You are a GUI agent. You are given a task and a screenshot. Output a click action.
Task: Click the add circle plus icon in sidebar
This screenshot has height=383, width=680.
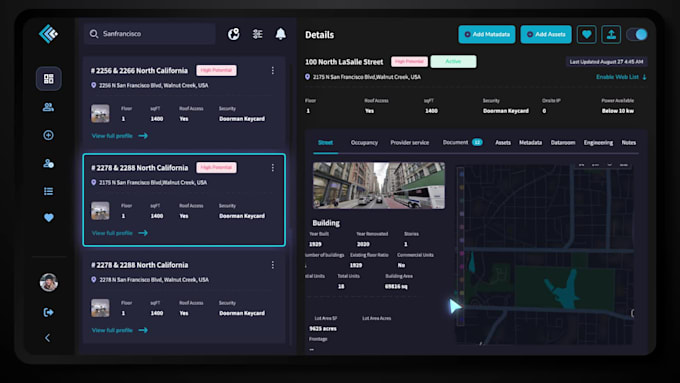pos(49,135)
